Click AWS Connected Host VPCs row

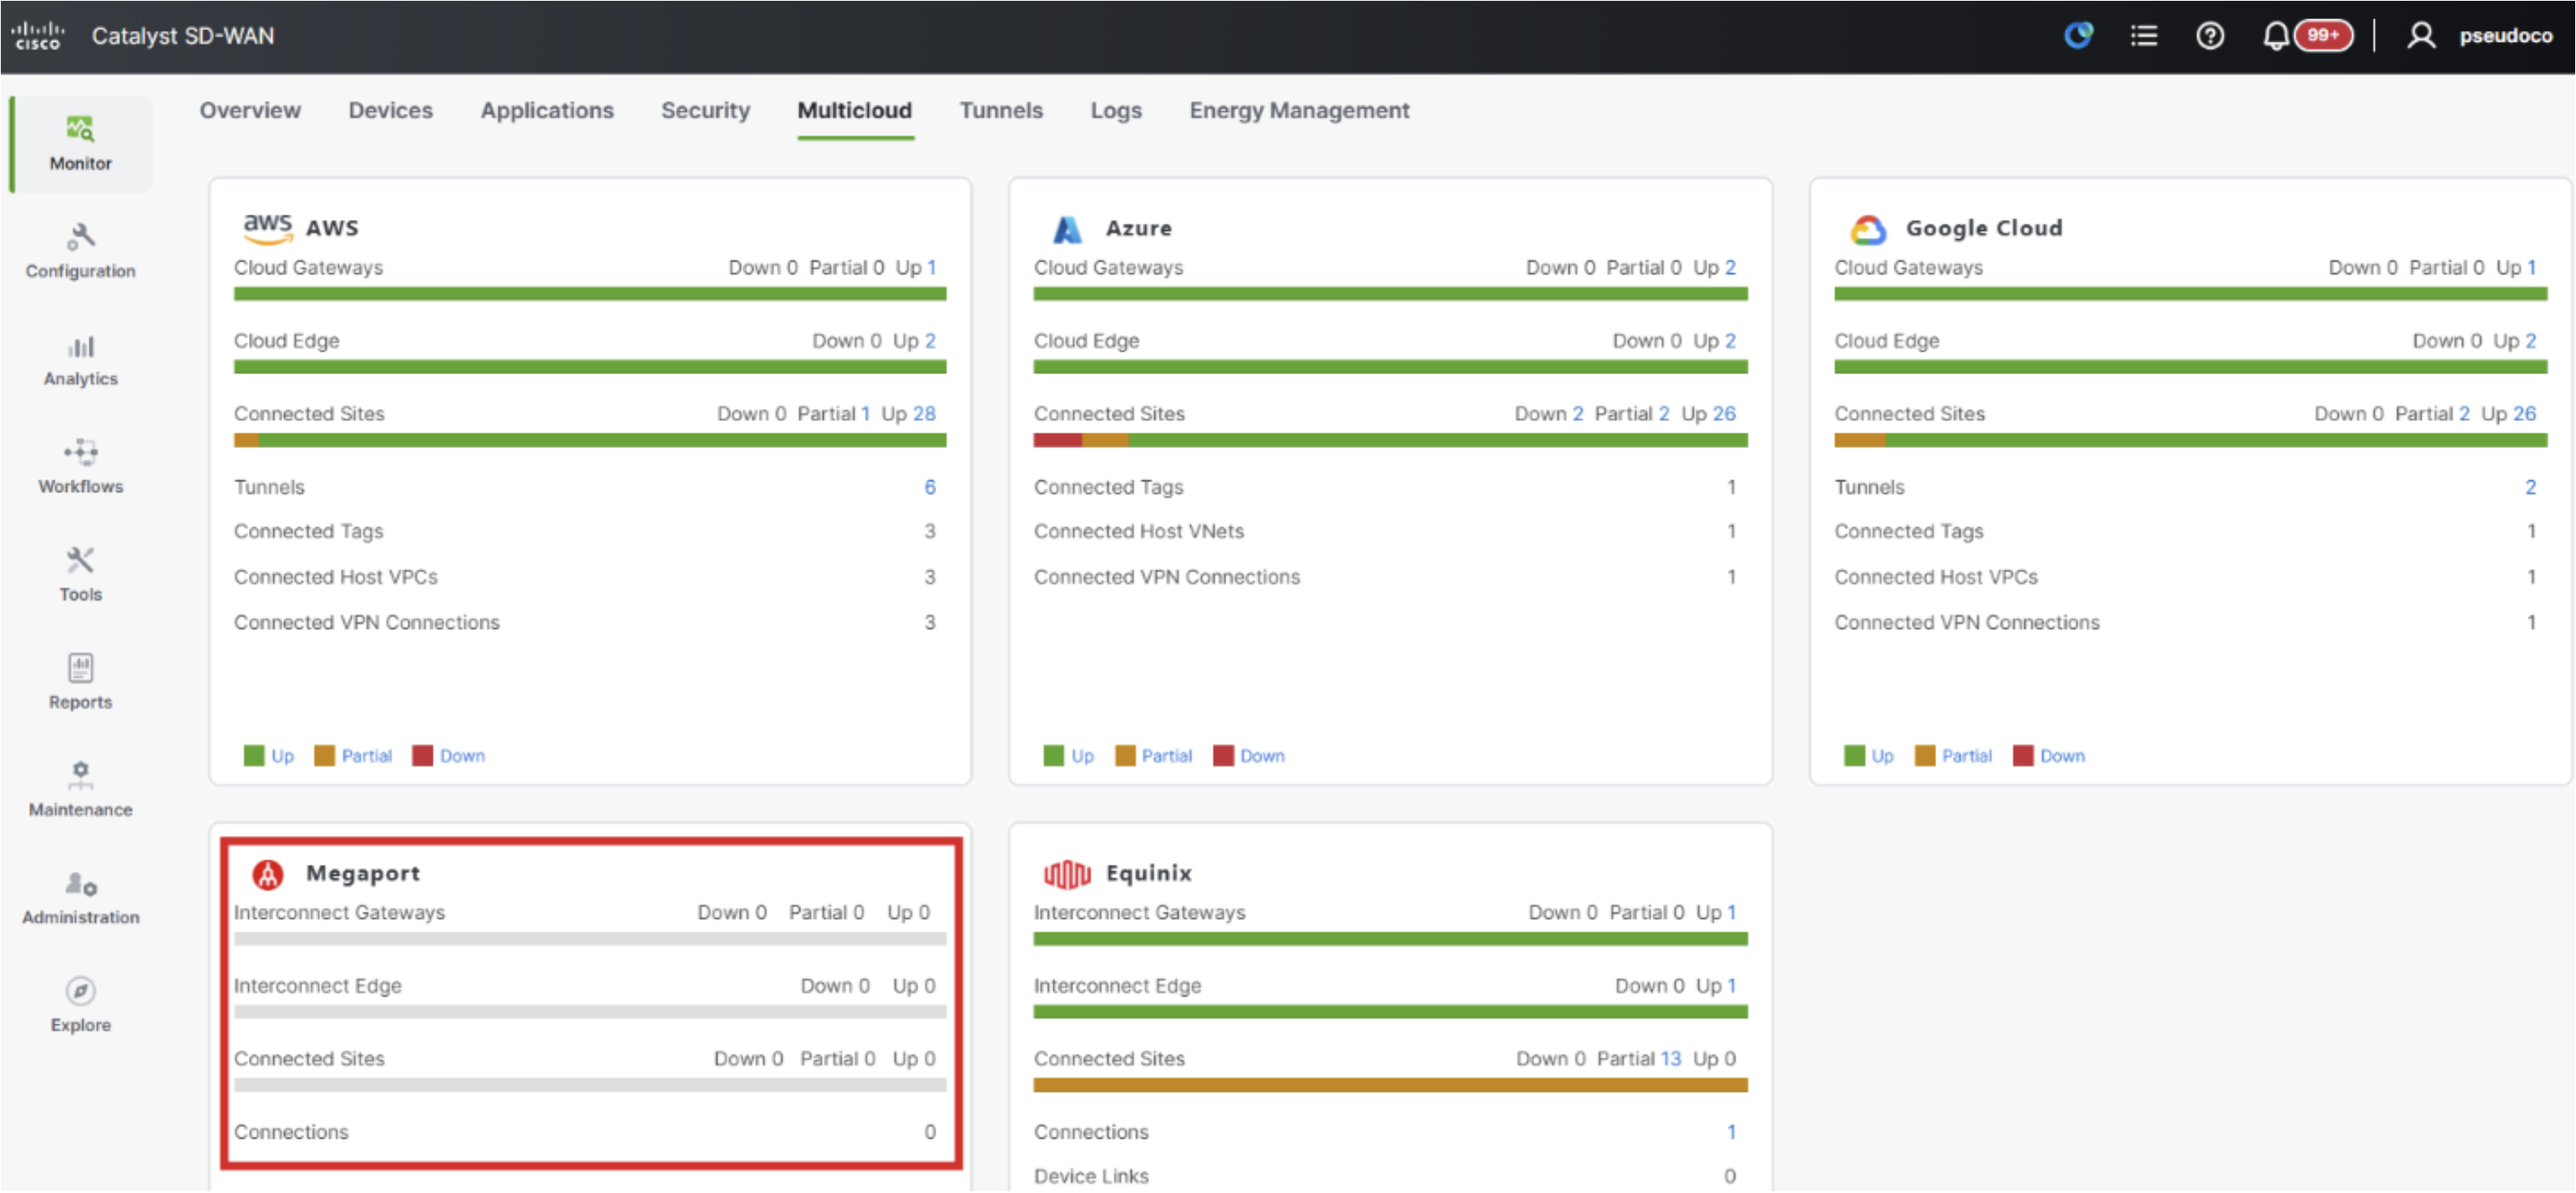[x=585, y=577]
